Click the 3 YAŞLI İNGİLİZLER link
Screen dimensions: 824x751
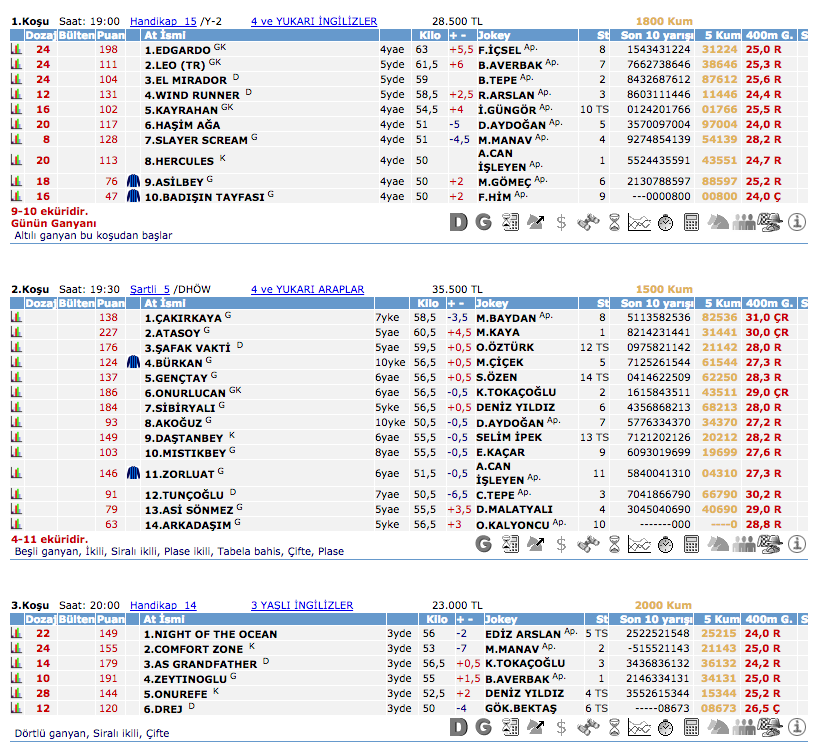click(301, 605)
